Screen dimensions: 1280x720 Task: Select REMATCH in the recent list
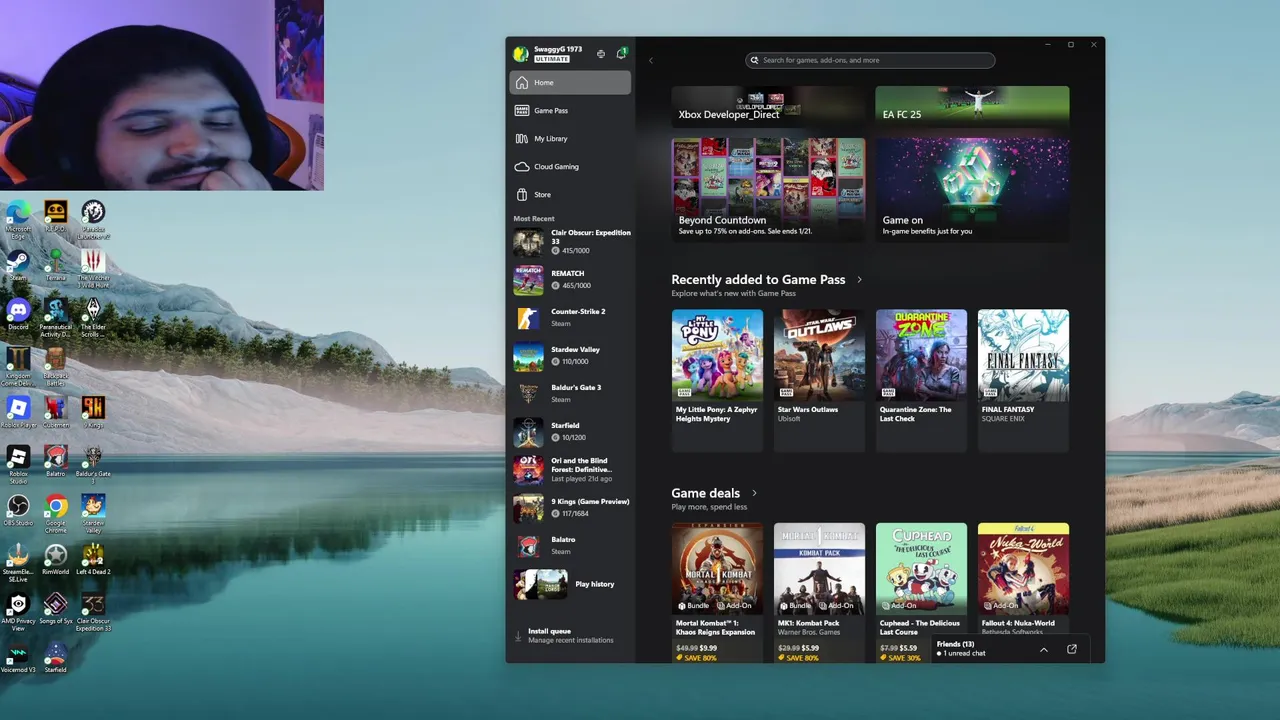(572, 280)
